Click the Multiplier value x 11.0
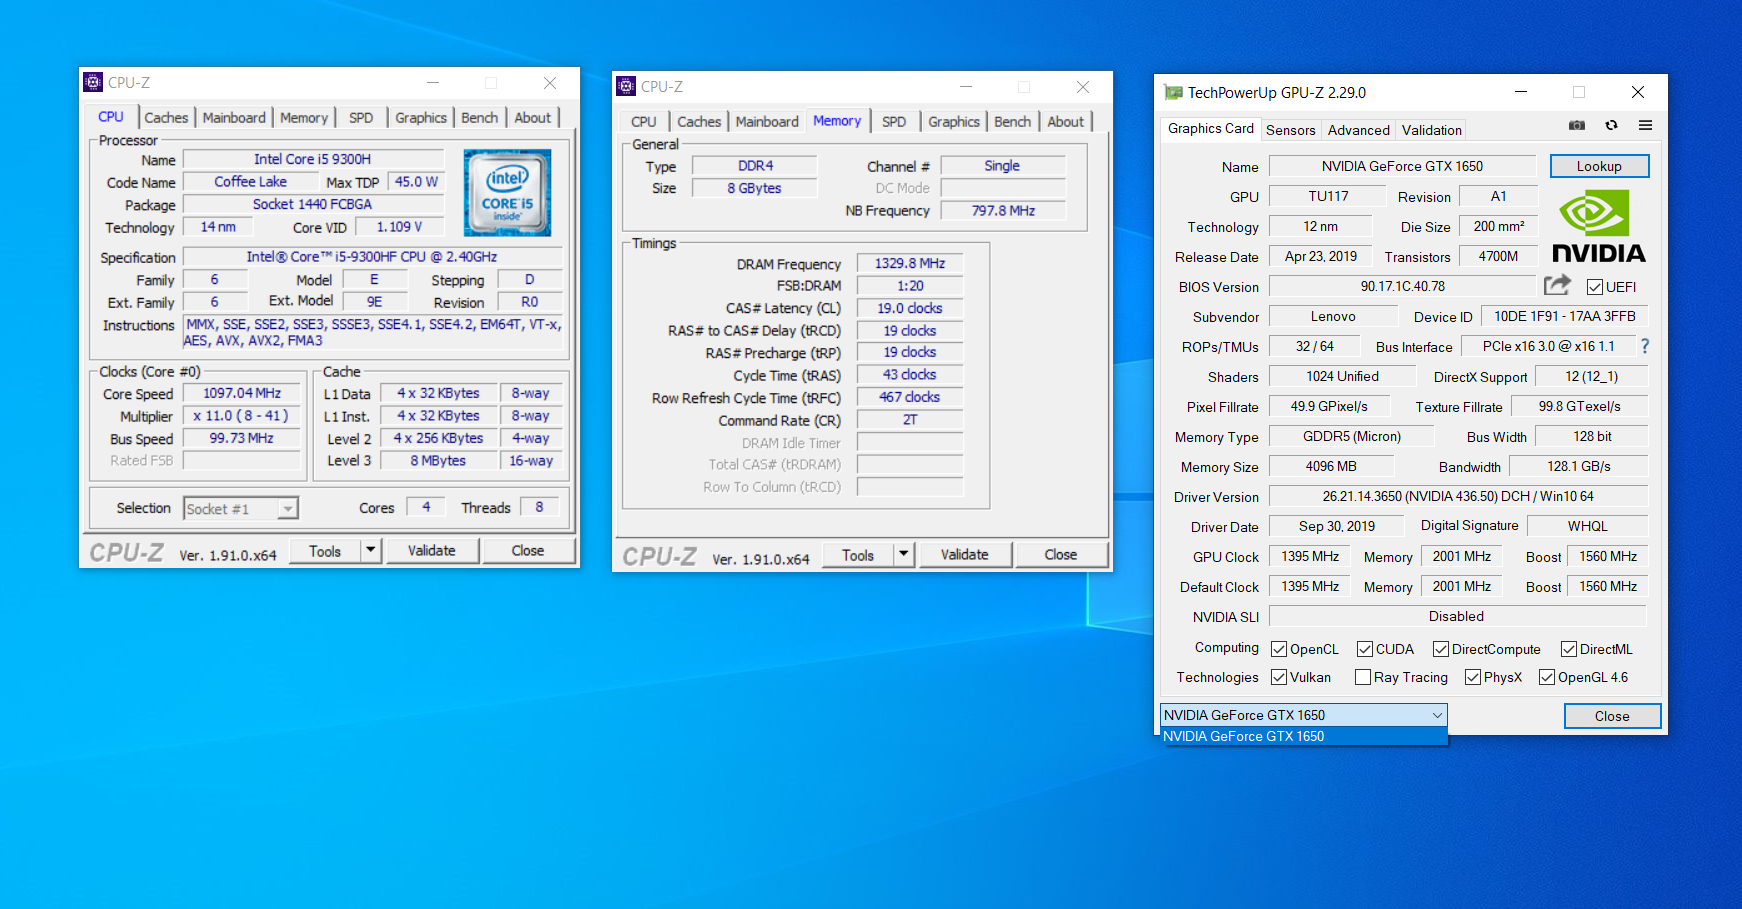 pos(242,416)
